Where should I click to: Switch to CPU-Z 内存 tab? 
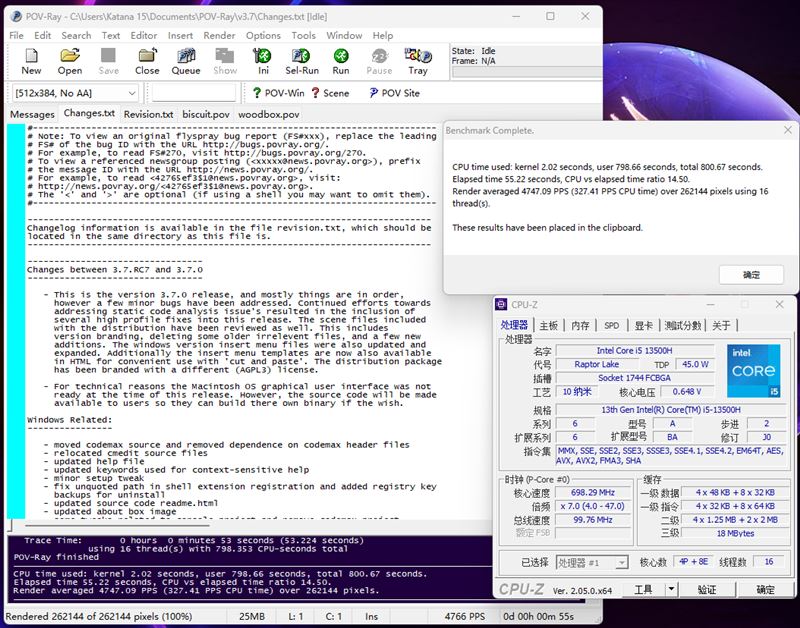point(580,325)
